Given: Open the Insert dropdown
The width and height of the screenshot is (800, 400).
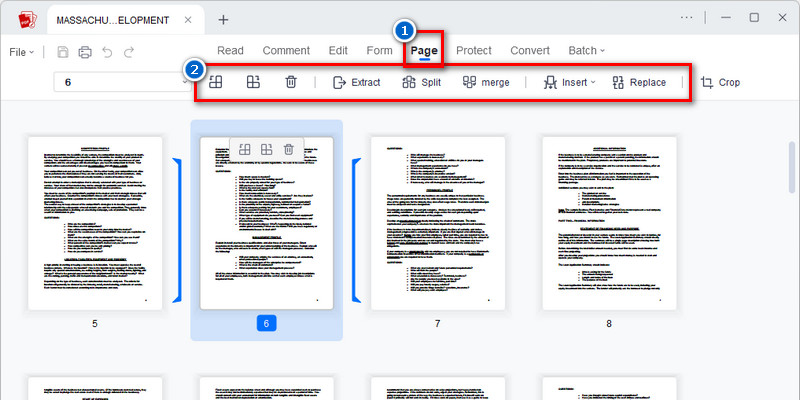Looking at the screenshot, I should (x=569, y=83).
